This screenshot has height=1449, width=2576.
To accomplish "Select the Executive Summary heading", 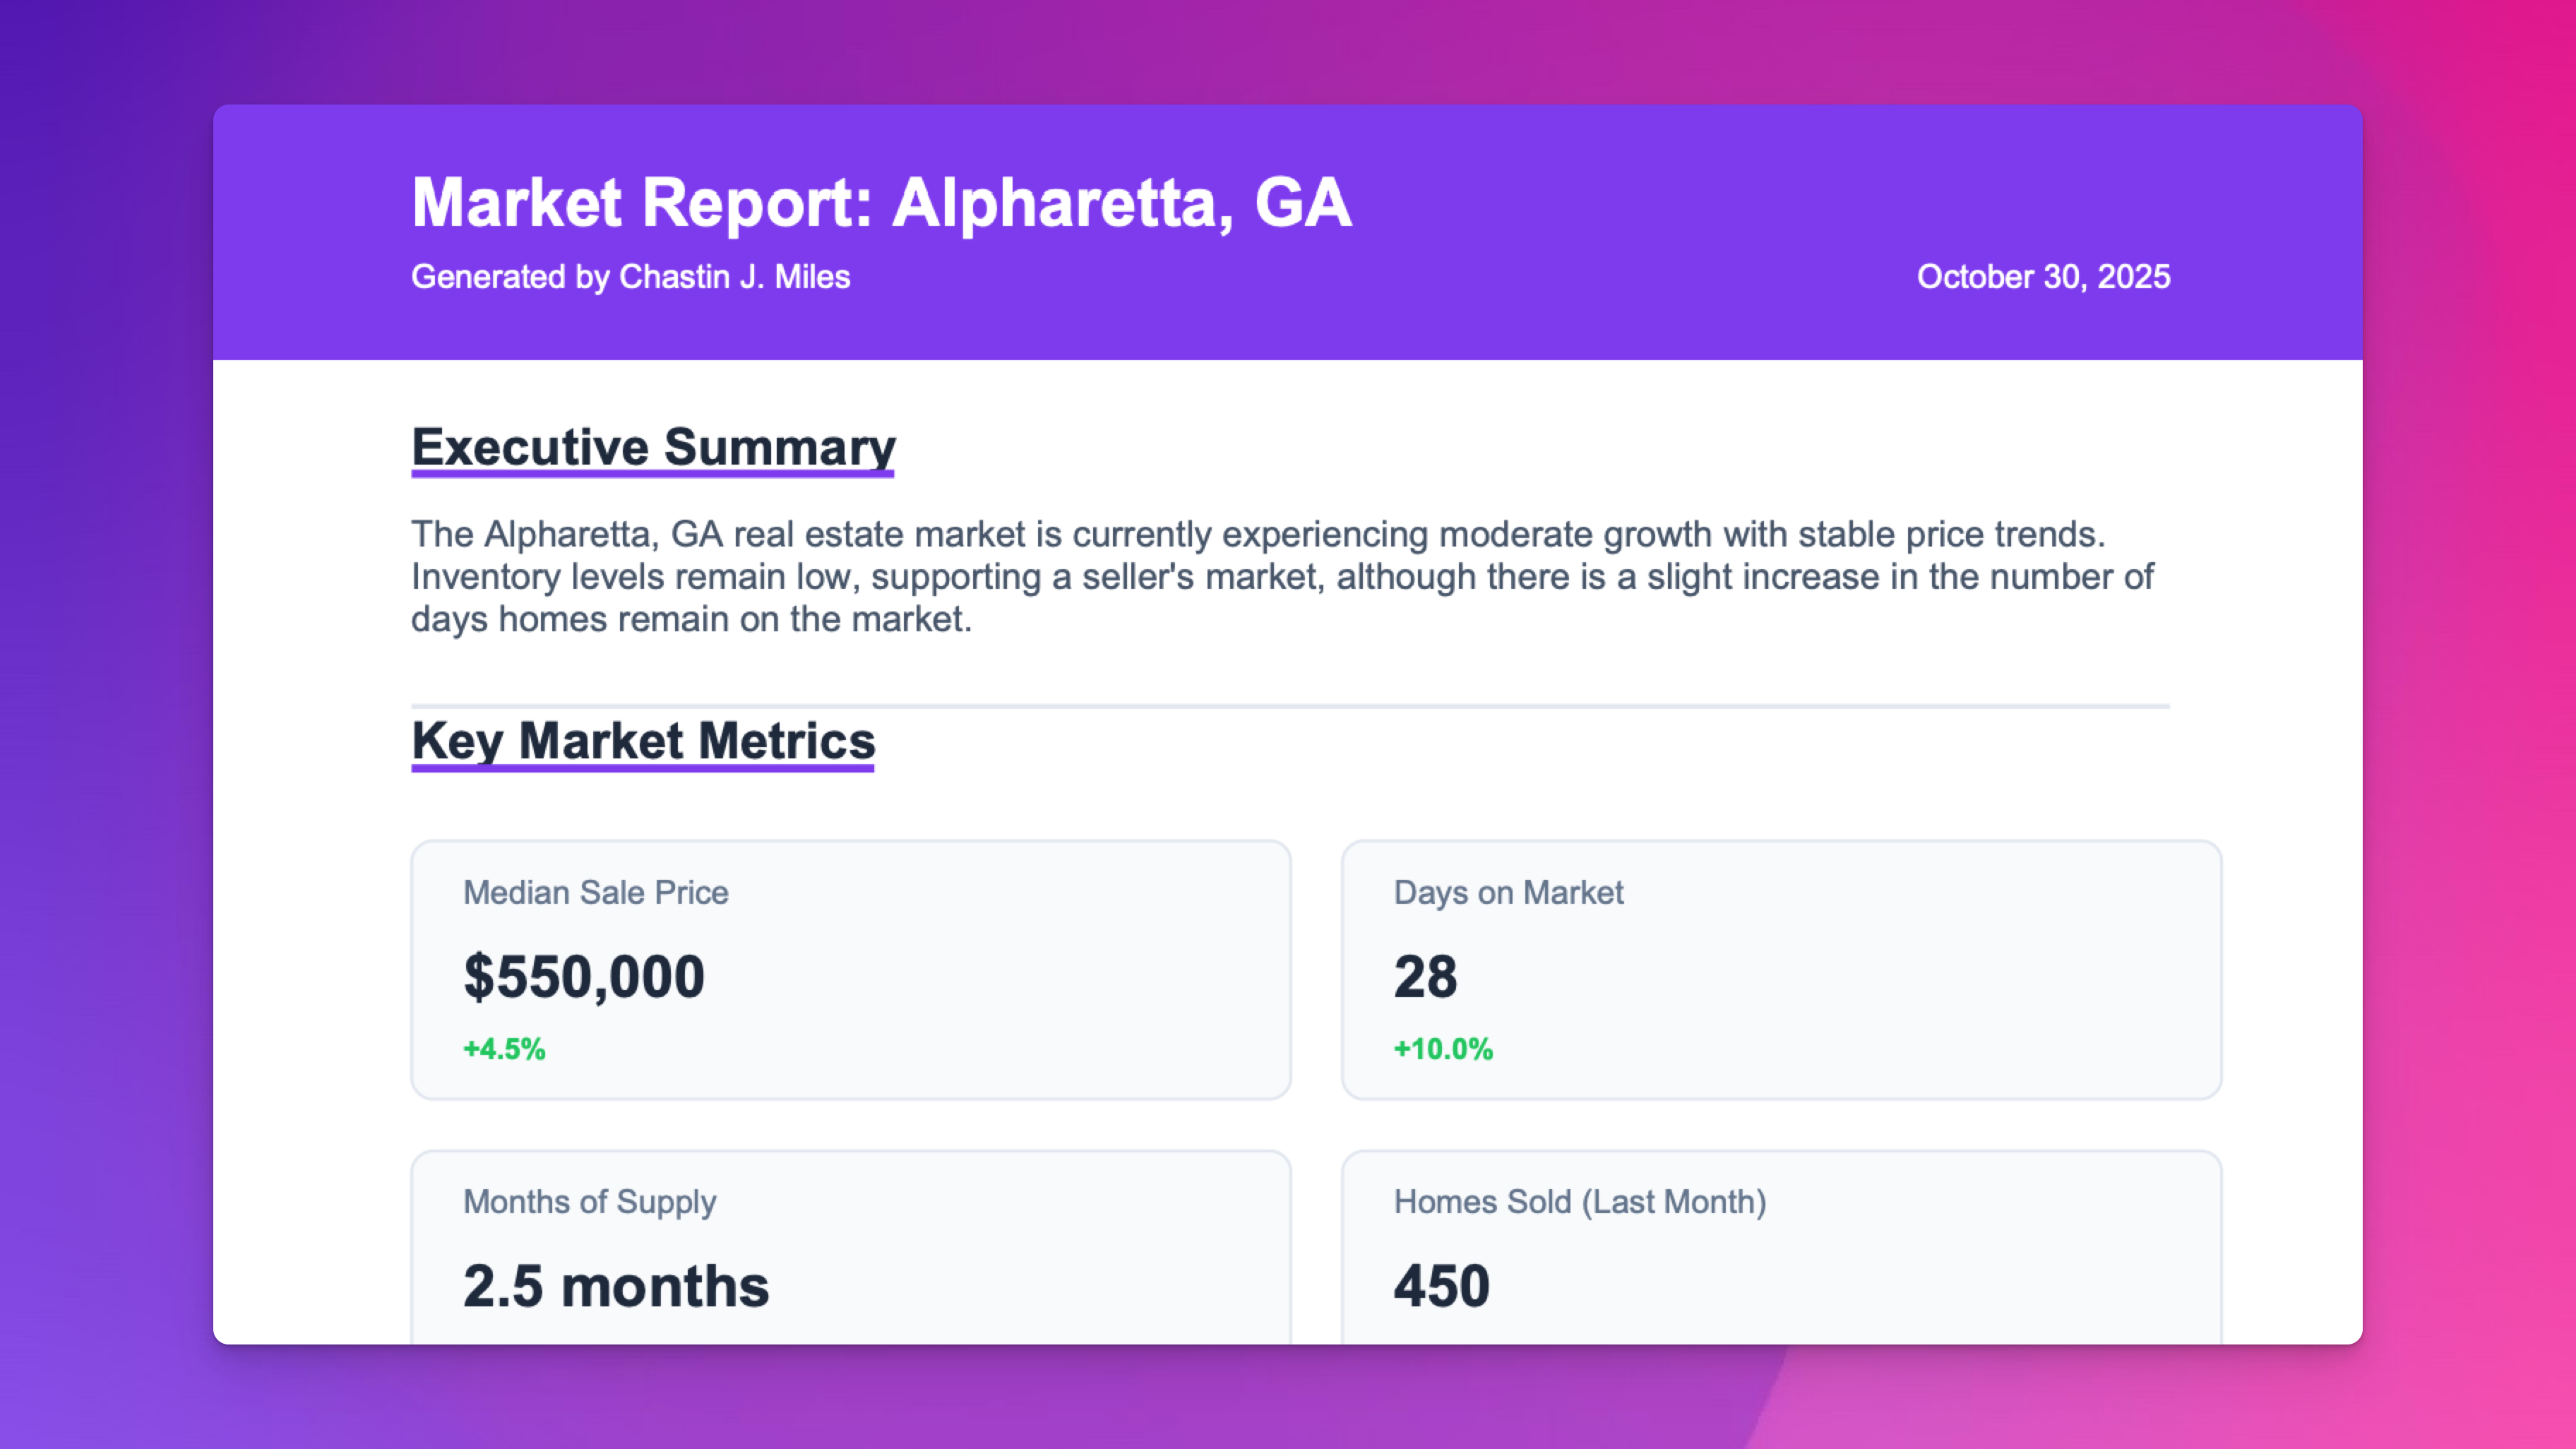I will [653, 447].
